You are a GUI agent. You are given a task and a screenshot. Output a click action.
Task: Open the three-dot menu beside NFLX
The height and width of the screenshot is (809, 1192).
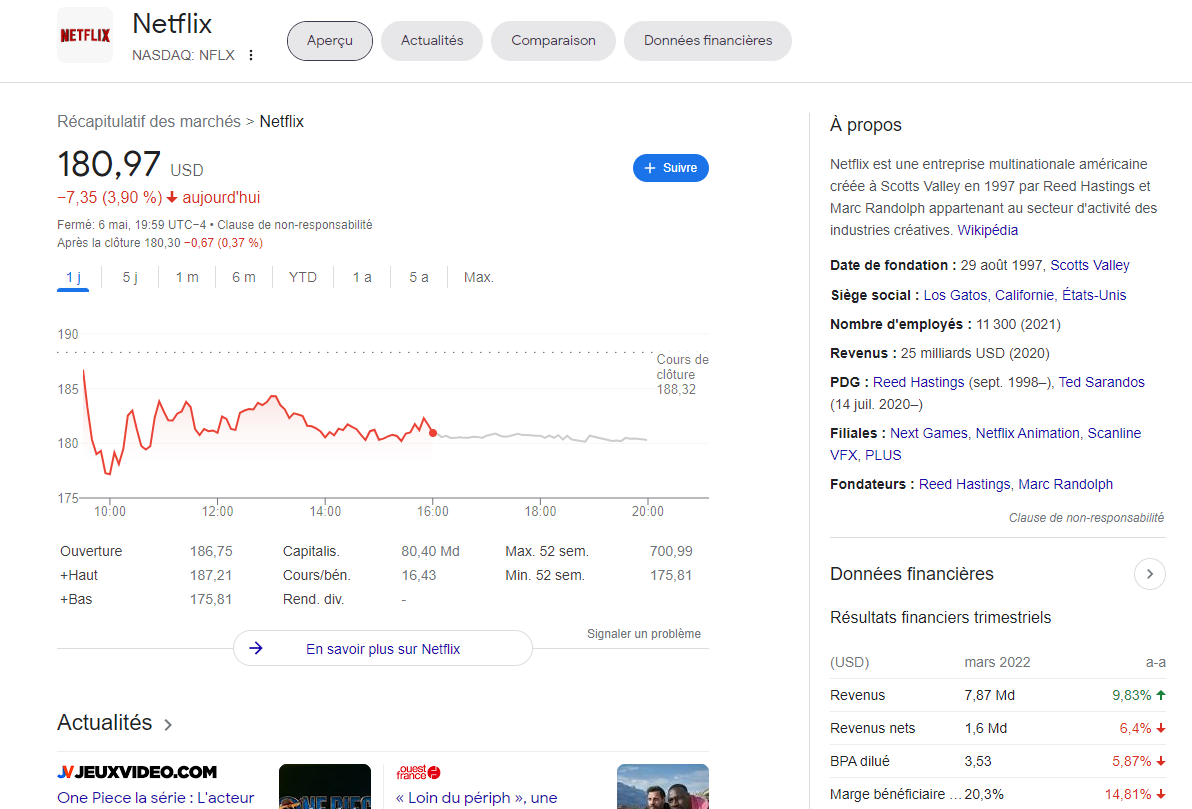pyautogui.click(x=251, y=56)
